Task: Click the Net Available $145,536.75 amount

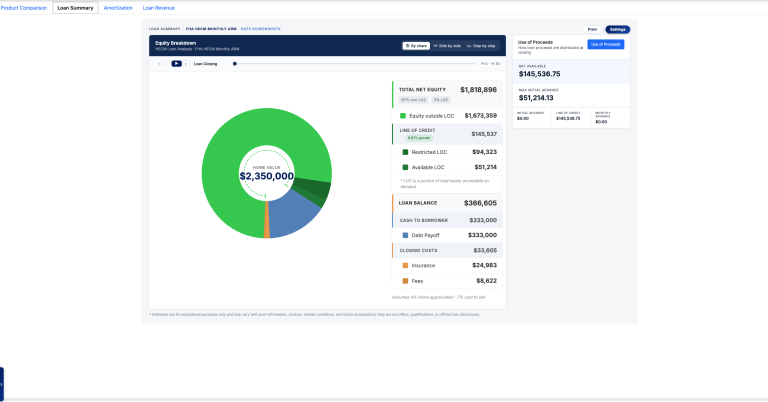Action: pyautogui.click(x=539, y=74)
